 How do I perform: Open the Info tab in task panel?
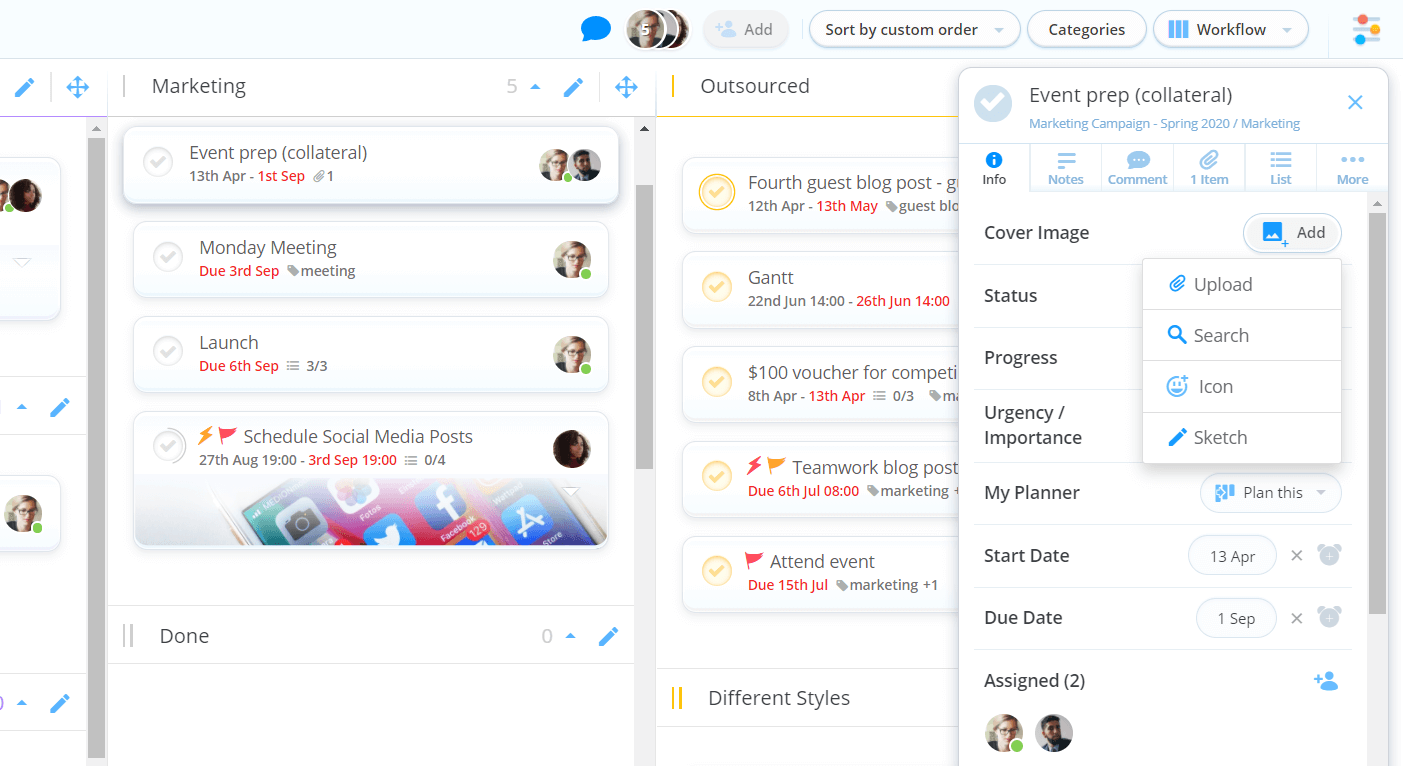[x=994, y=169]
